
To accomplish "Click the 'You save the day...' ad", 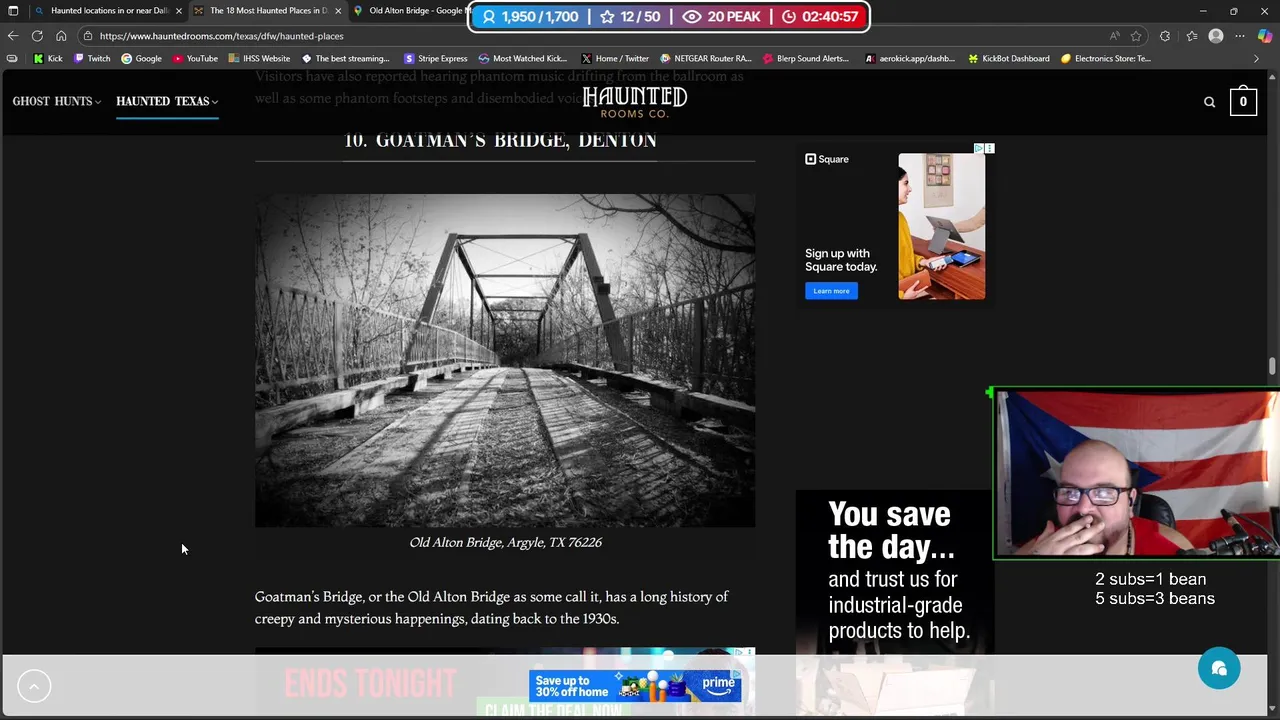I will pos(895,601).
